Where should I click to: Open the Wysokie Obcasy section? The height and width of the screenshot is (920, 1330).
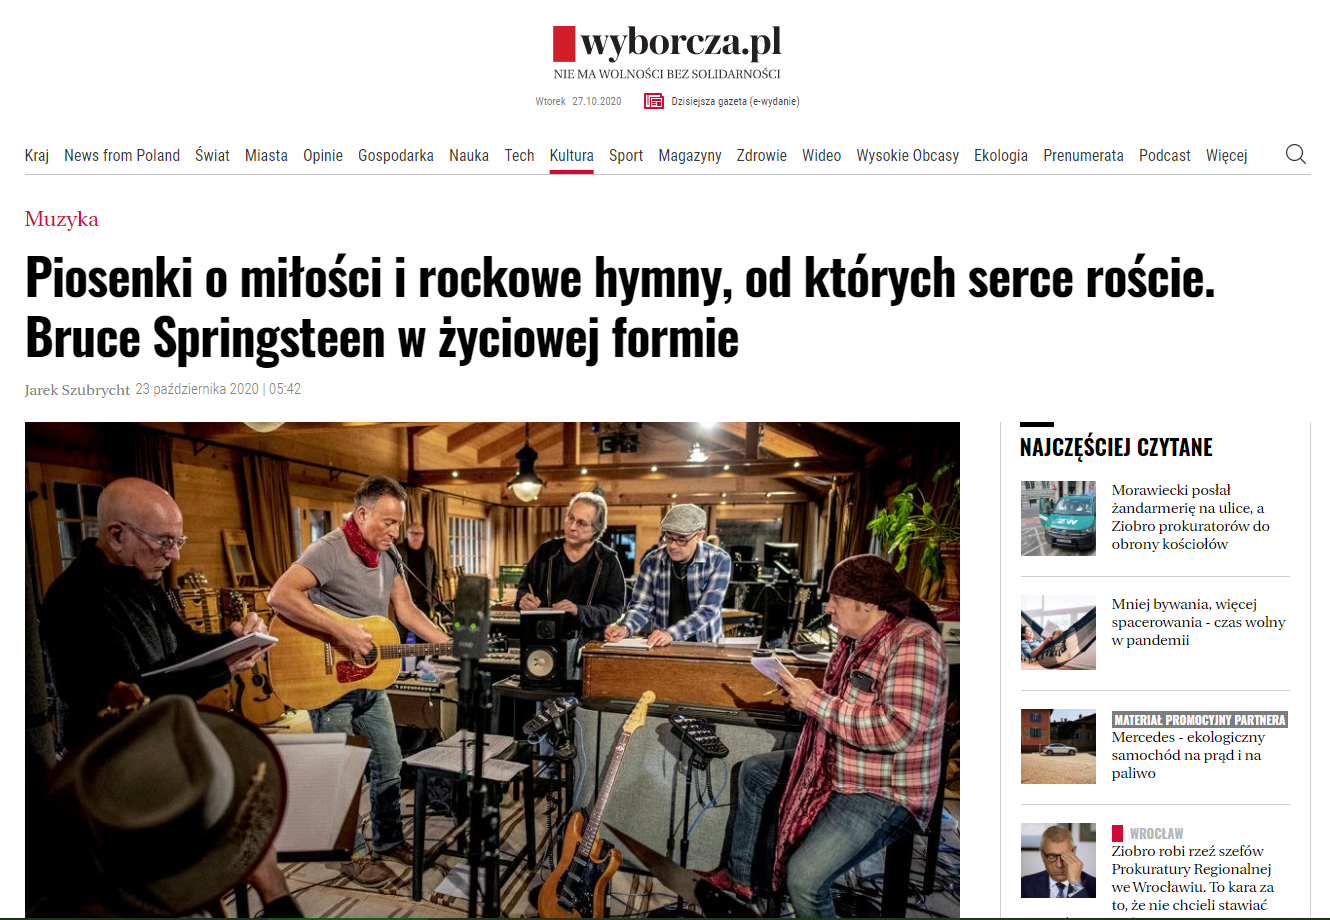[907, 155]
